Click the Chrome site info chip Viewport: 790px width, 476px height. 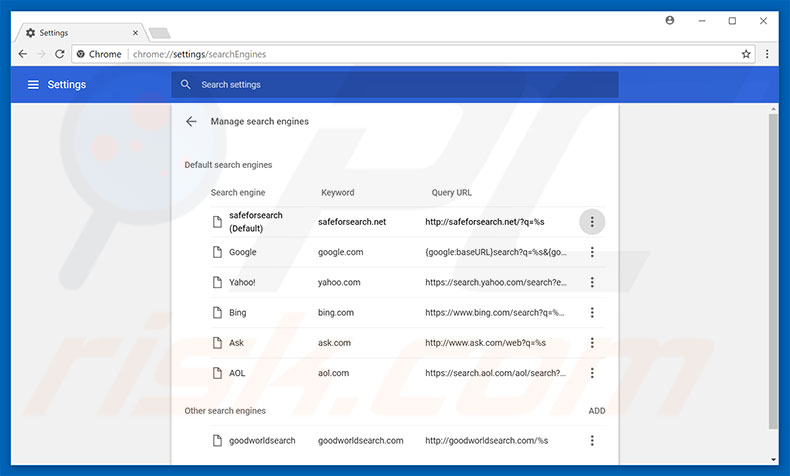[x=99, y=54]
